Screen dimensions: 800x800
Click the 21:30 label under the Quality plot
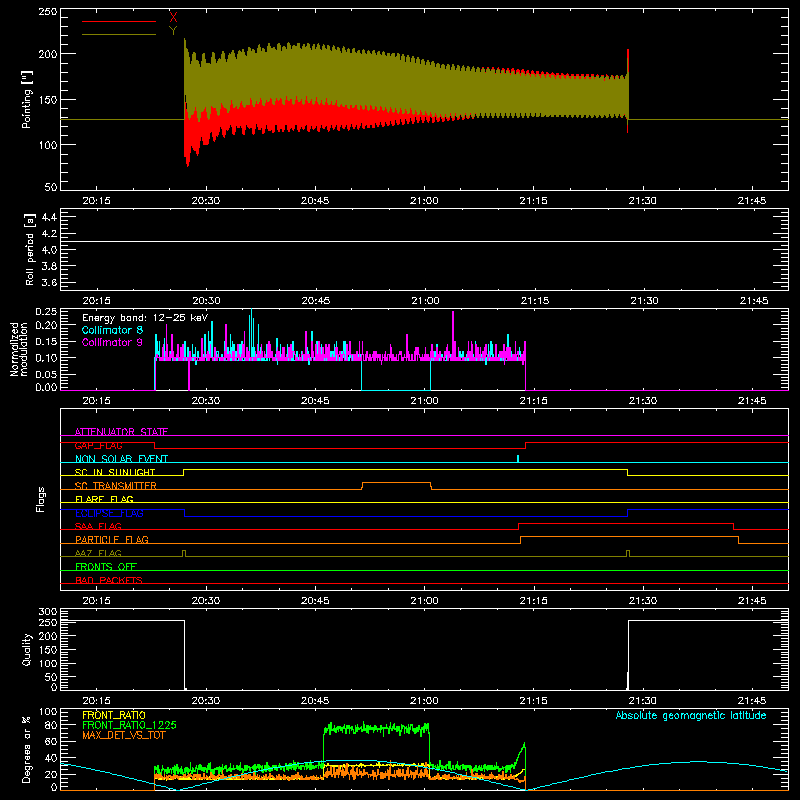tap(642, 701)
